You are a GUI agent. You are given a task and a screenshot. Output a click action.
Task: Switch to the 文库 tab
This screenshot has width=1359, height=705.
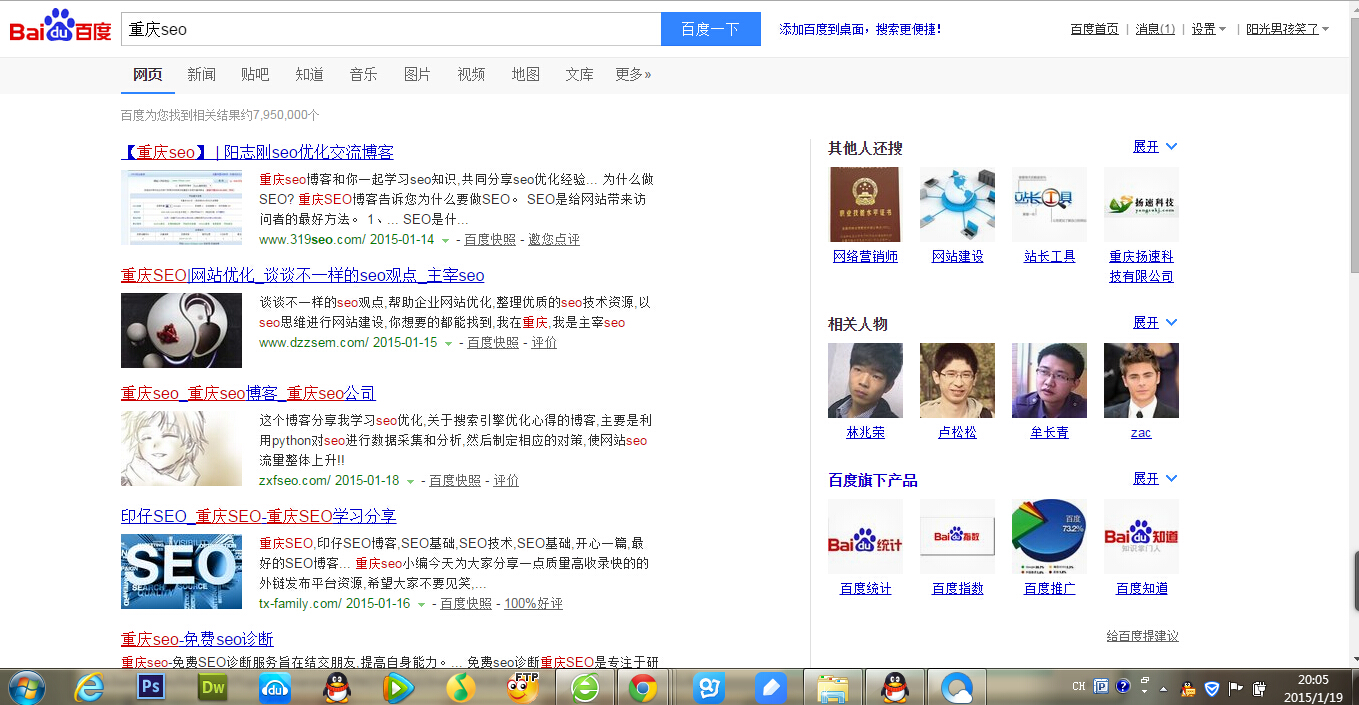coord(579,74)
